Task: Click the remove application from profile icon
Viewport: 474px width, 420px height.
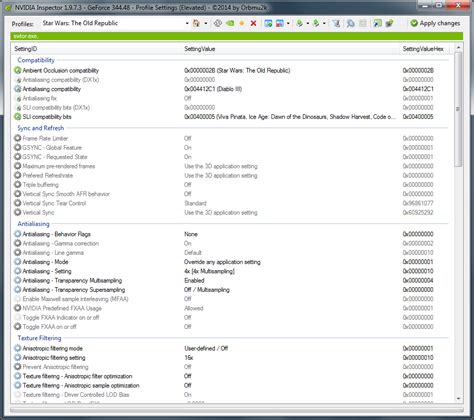Action: pos(280,23)
